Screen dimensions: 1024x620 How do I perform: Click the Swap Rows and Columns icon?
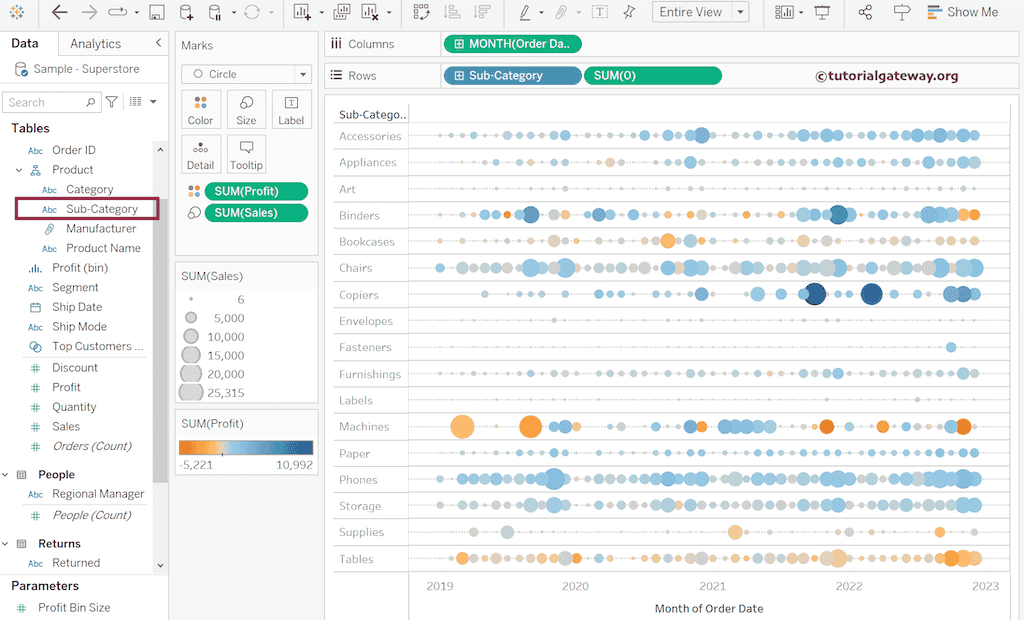click(421, 13)
